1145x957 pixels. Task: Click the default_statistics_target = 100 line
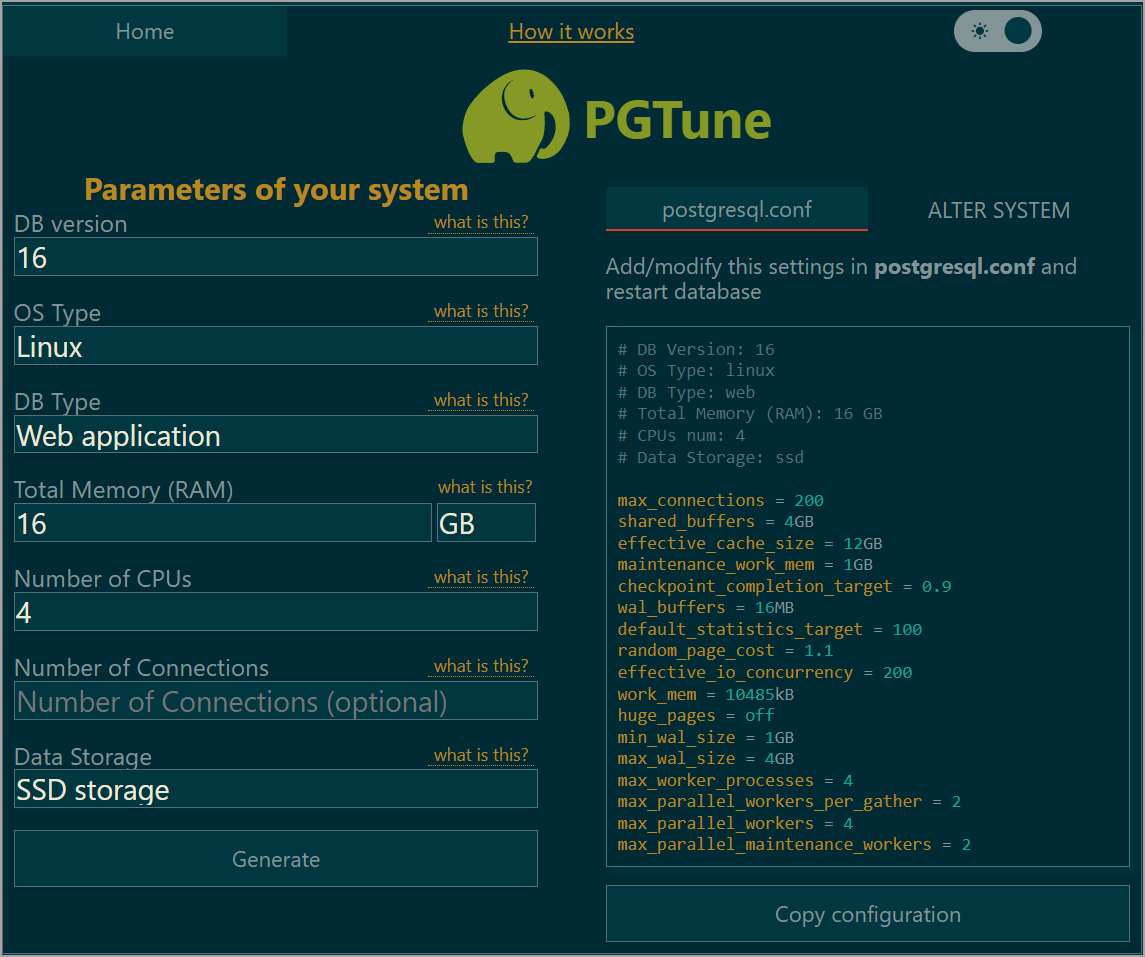770,629
